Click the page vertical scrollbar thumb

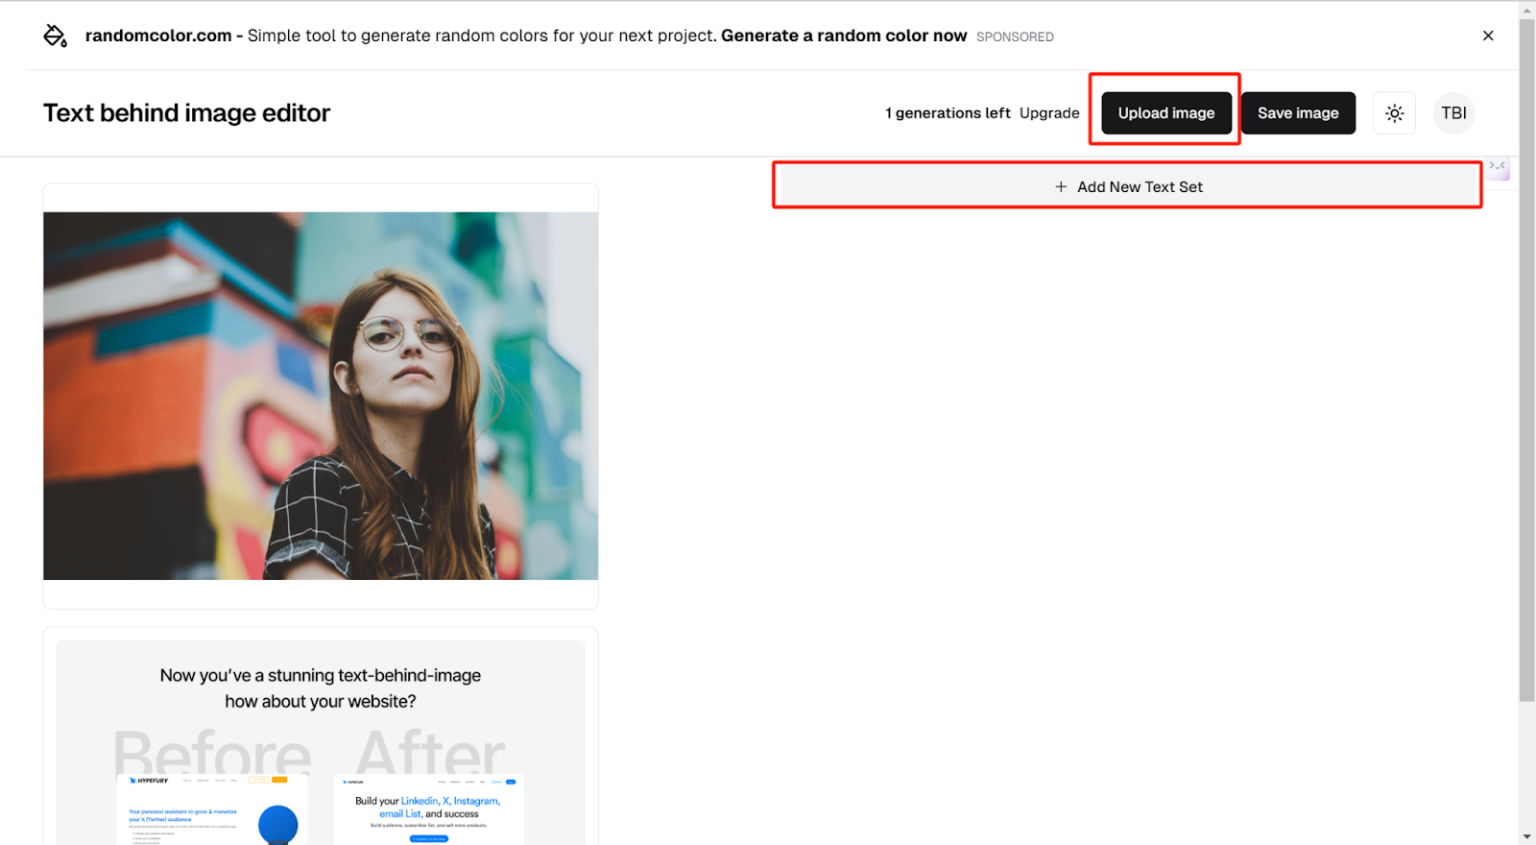1526,360
